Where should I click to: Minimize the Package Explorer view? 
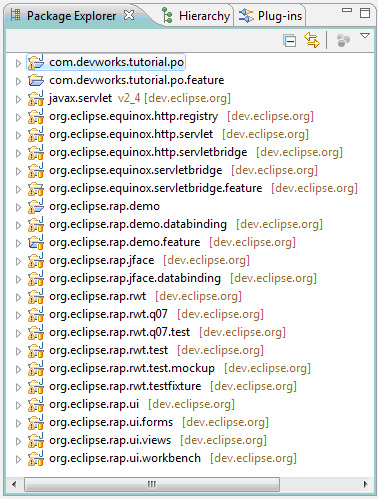[347, 10]
